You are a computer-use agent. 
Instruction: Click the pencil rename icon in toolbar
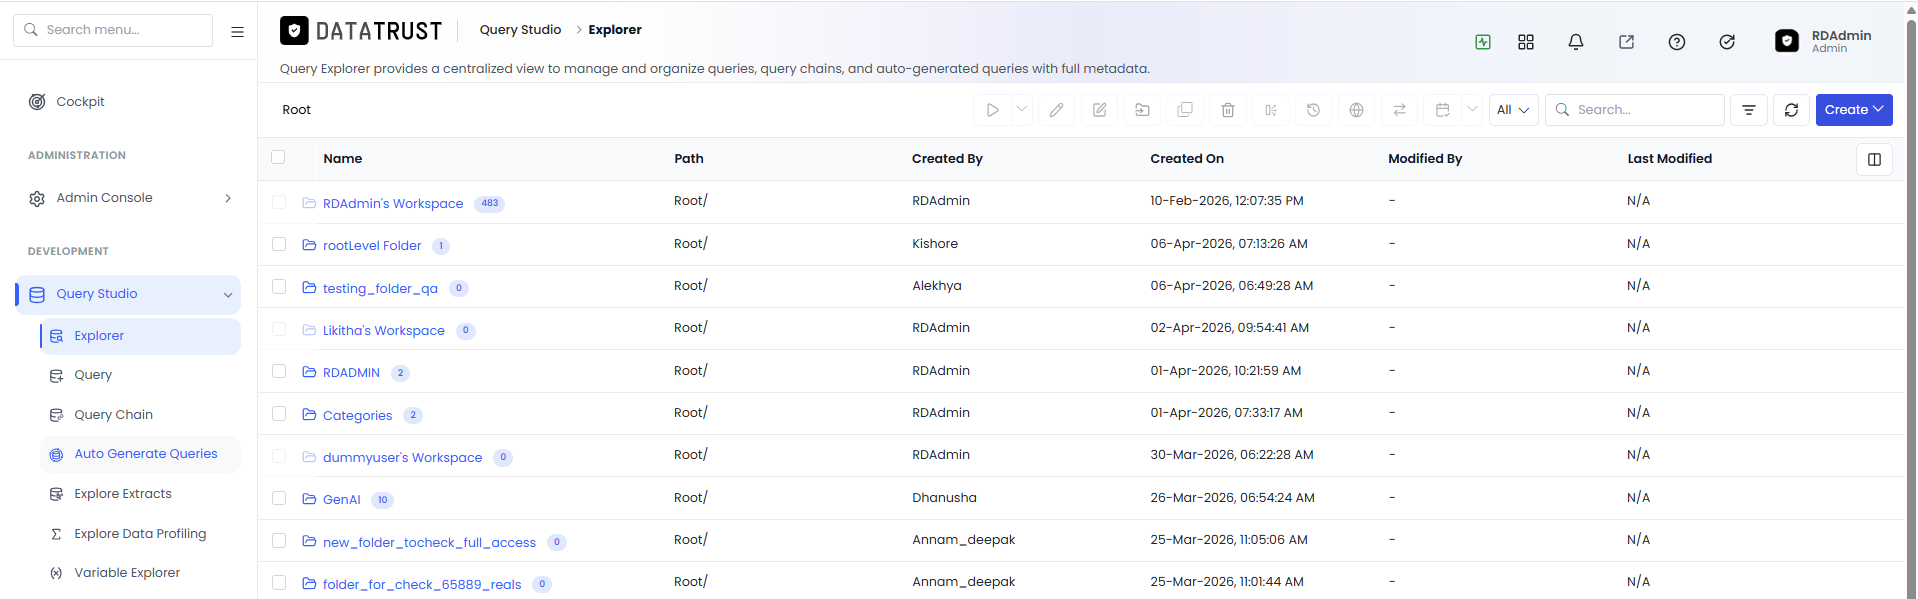point(1056,110)
